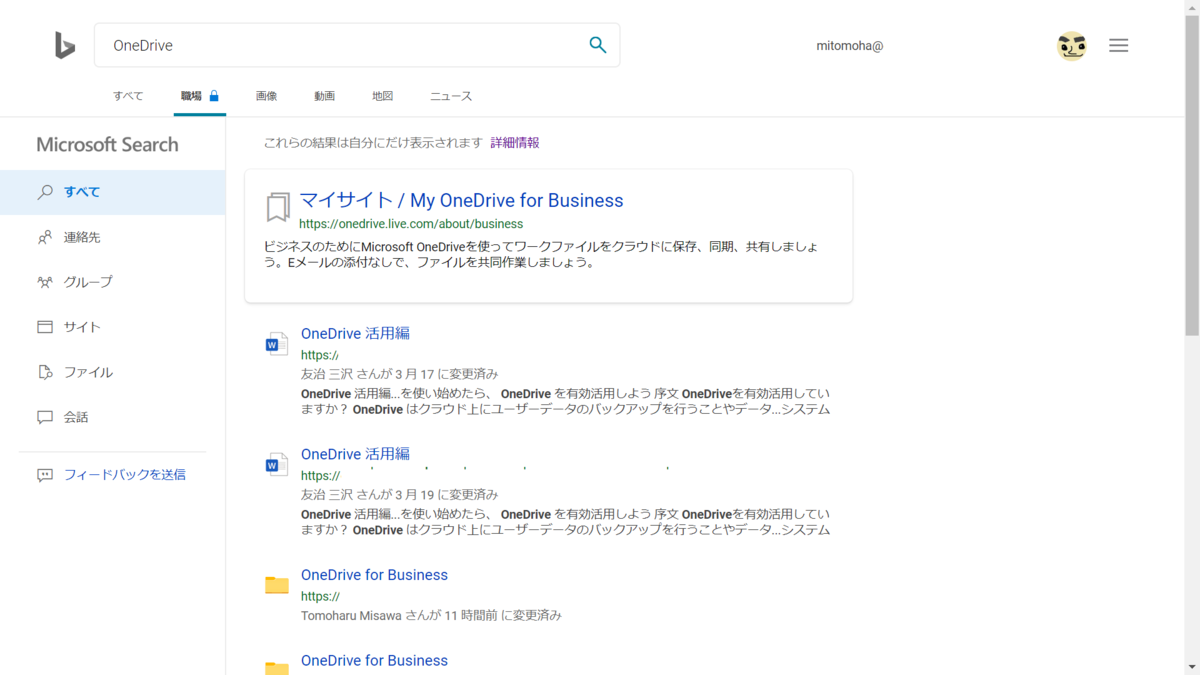Click the page vertical scrollbar
This screenshot has width=1200, height=675.
tap(1192, 175)
